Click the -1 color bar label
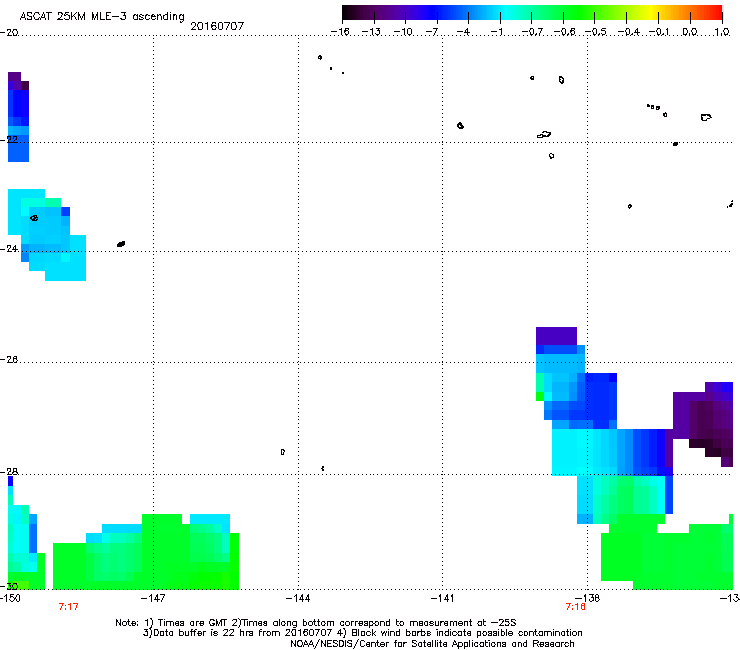740x650 pixels. point(496,32)
